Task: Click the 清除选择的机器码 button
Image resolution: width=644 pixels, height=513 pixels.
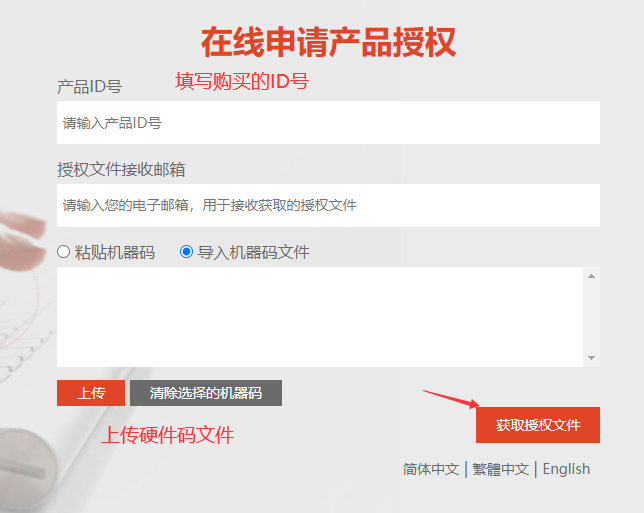Action: pyautogui.click(x=205, y=393)
